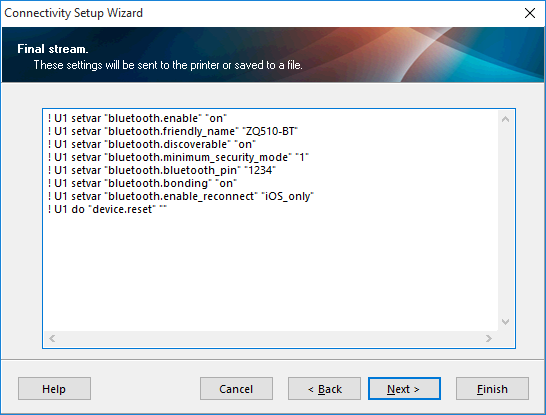Select the bluetooth.minimum_security_mode line

tap(178, 157)
